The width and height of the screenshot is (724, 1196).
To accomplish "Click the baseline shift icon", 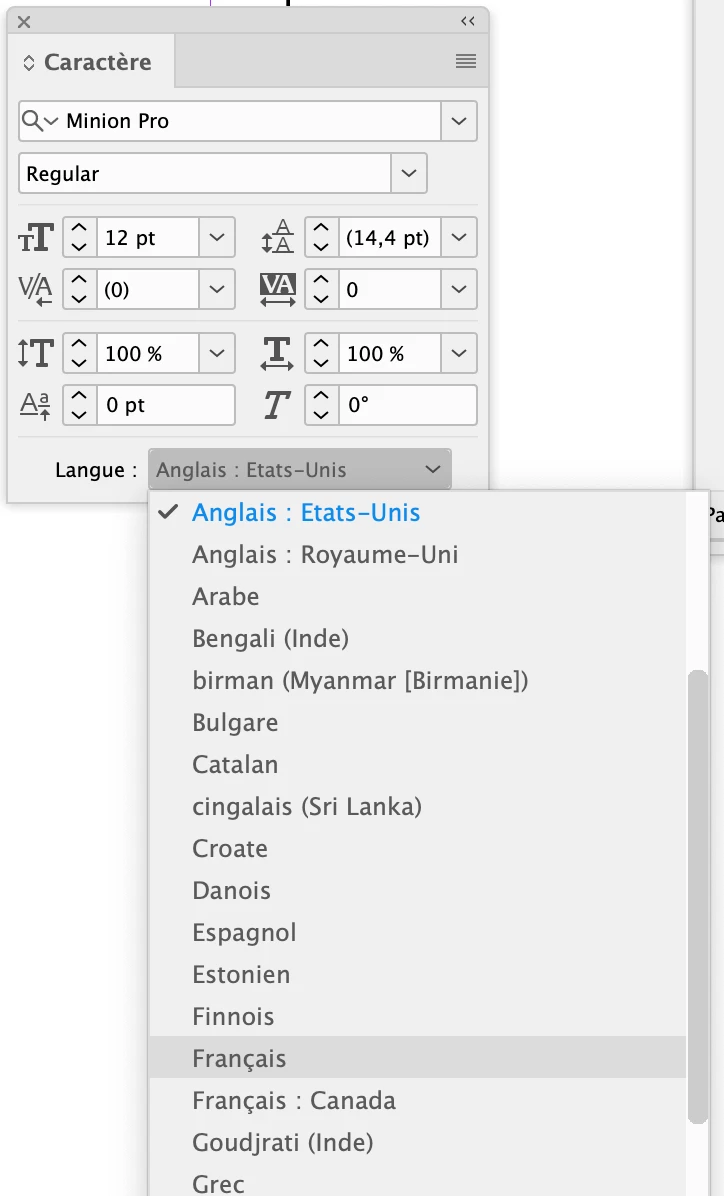I will 35,405.
